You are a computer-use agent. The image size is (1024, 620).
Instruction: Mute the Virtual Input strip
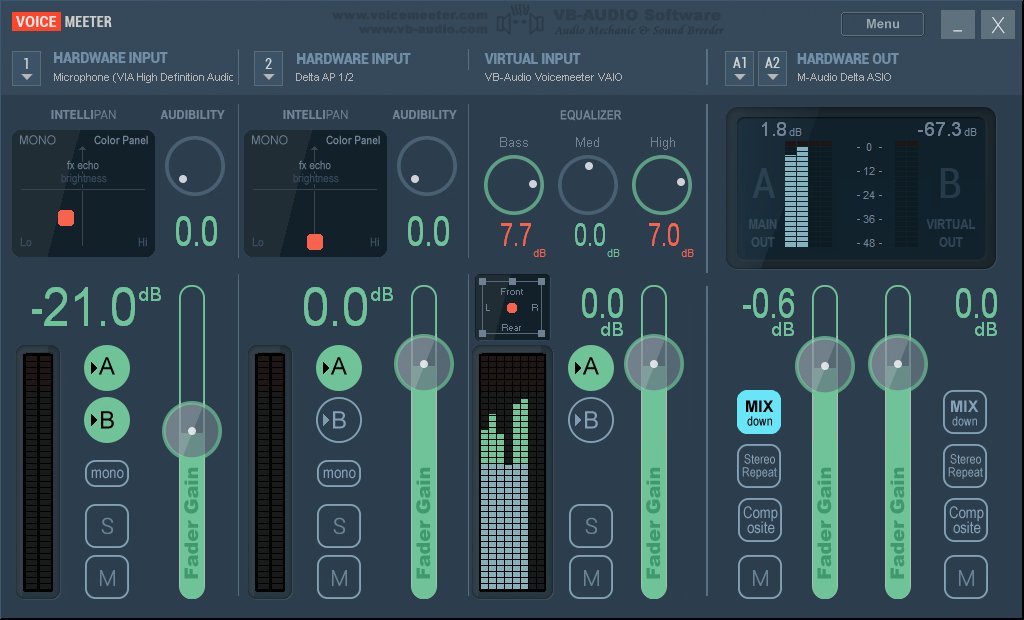[x=591, y=577]
